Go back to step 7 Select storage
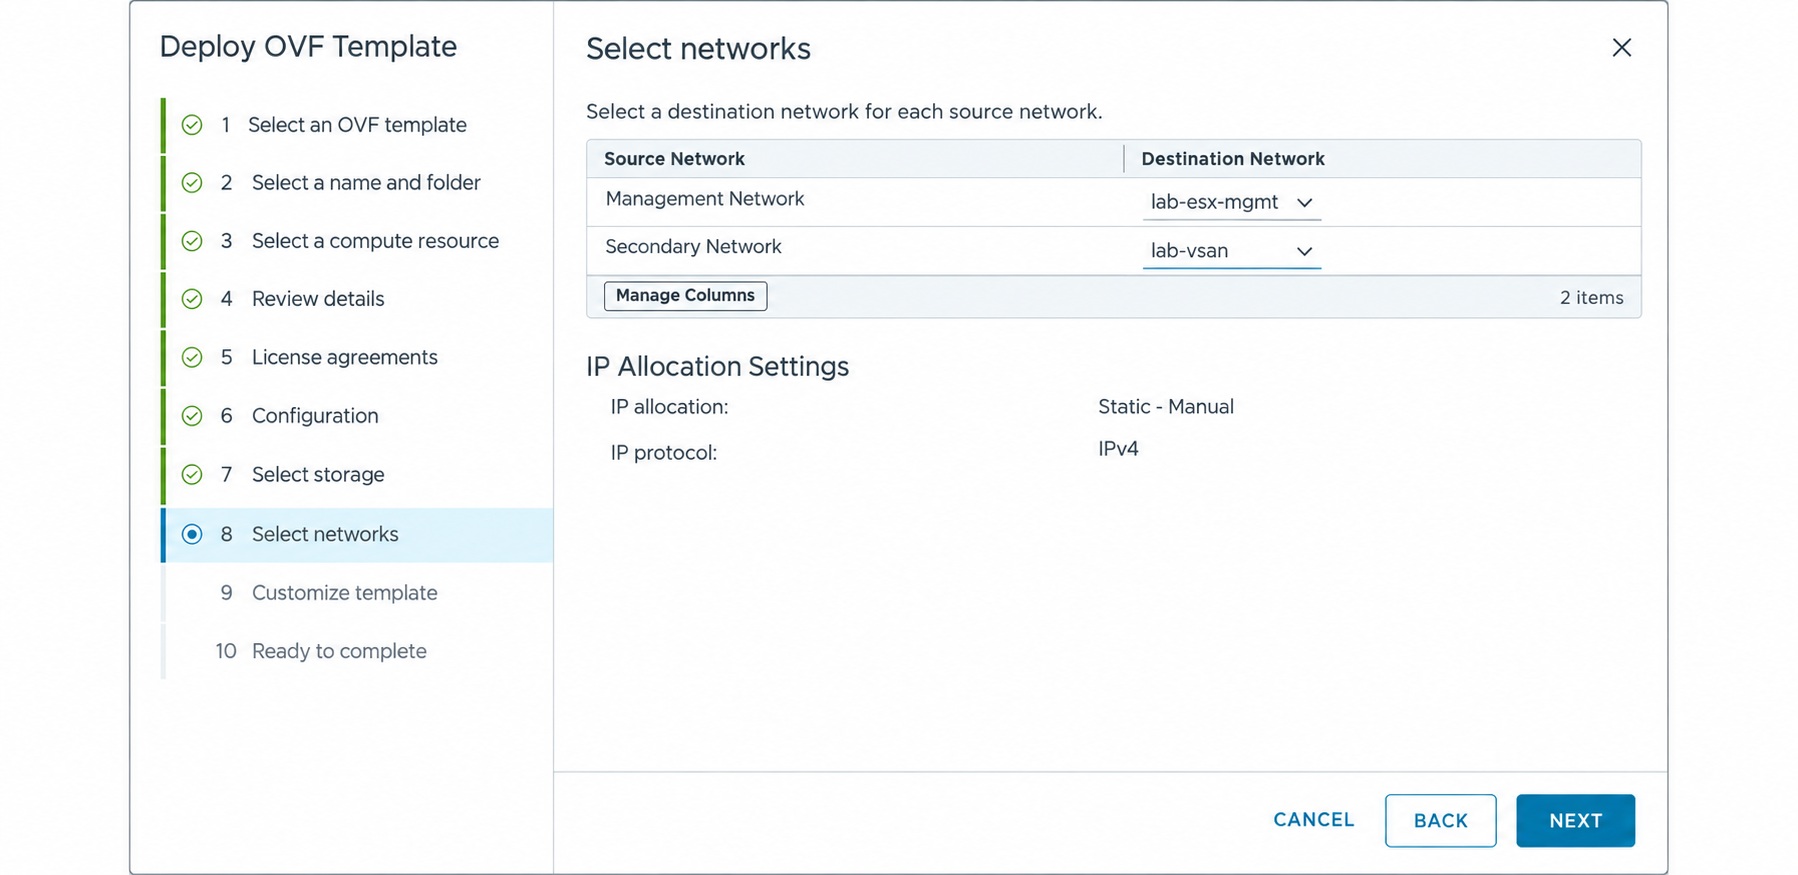 [357, 475]
